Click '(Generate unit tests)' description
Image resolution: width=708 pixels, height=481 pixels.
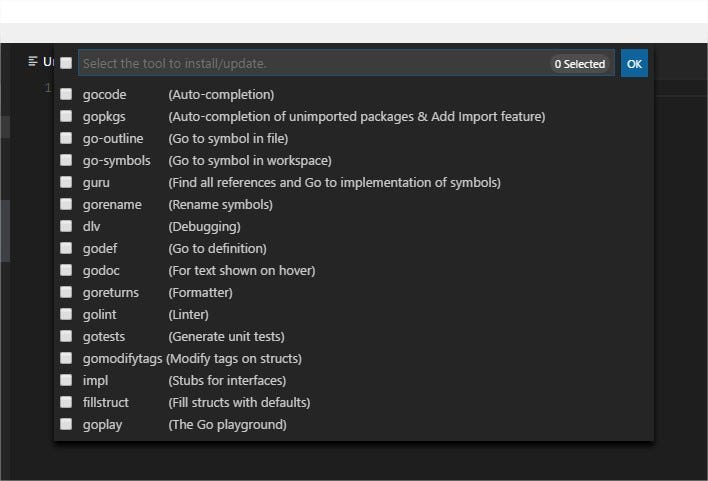point(226,336)
